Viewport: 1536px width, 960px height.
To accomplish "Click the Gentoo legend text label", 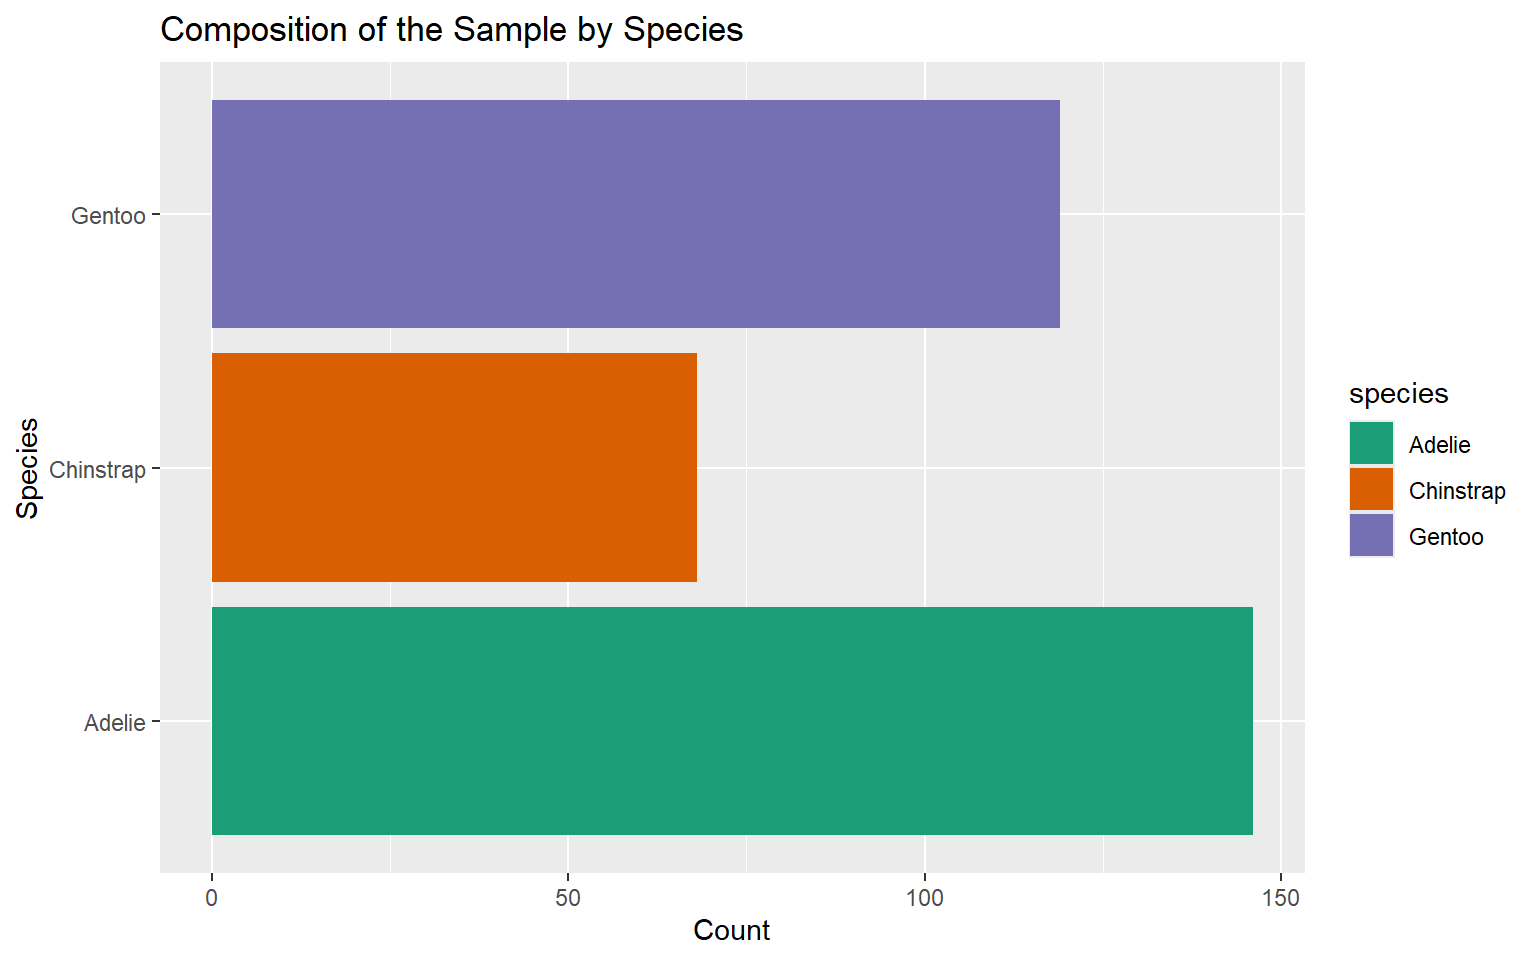I will point(1446,537).
